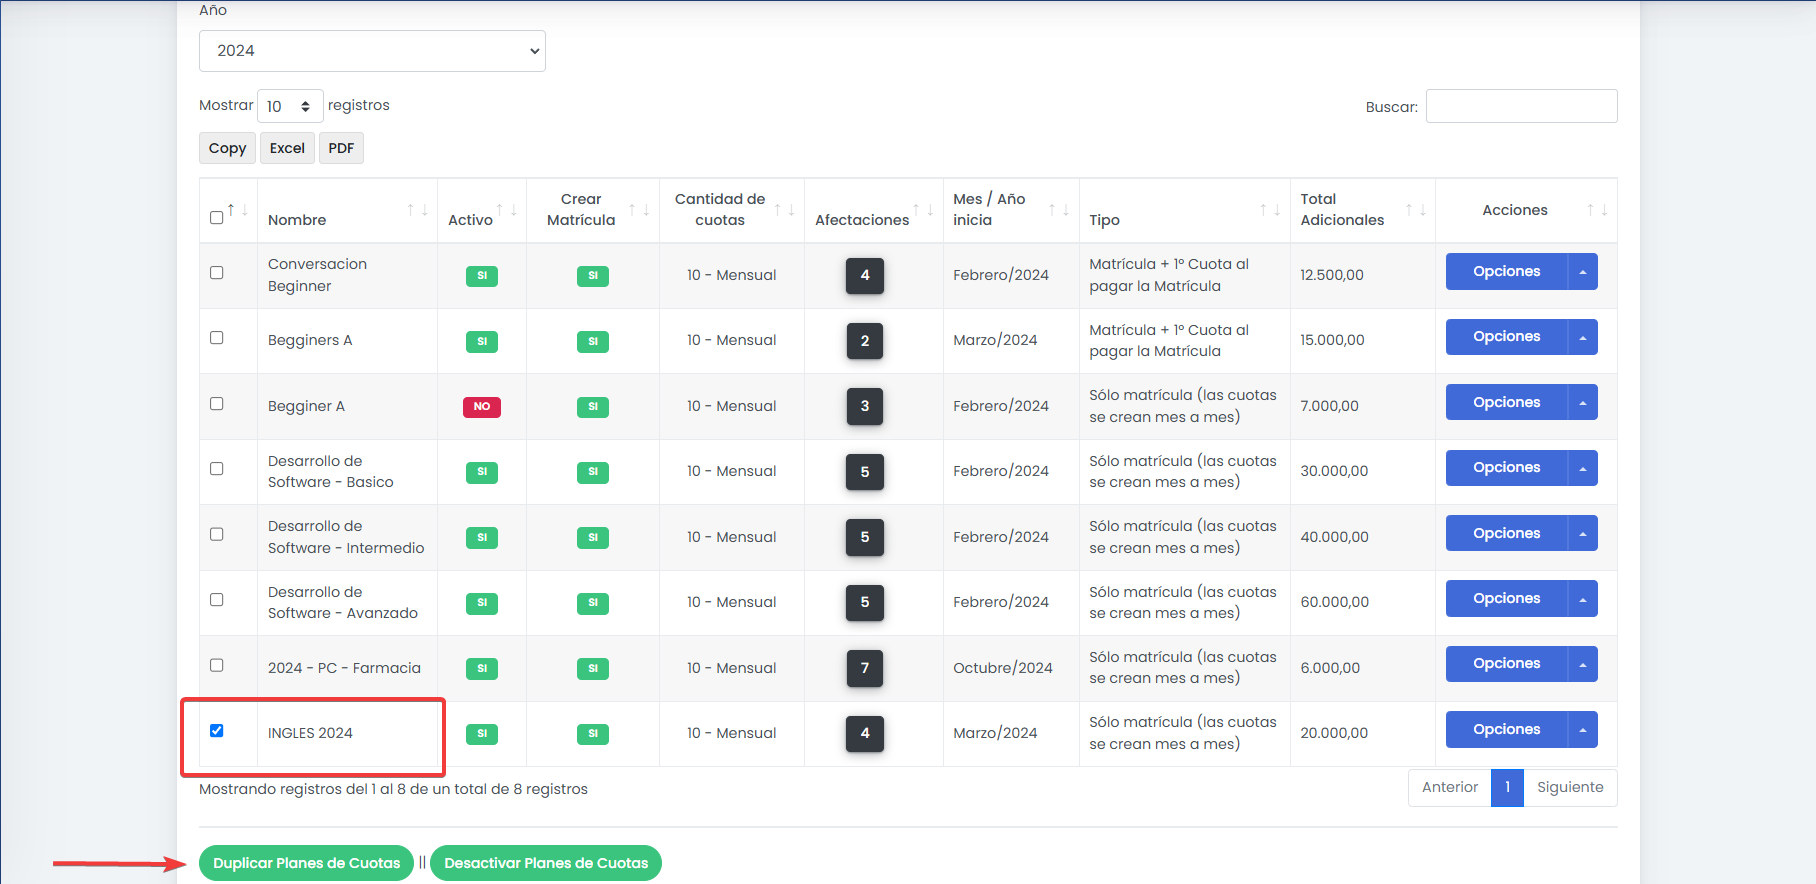Image resolution: width=1816 pixels, height=884 pixels.
Task: Expand Opciones caret for Conversacion Beginner
Action: pos(1583,272)
